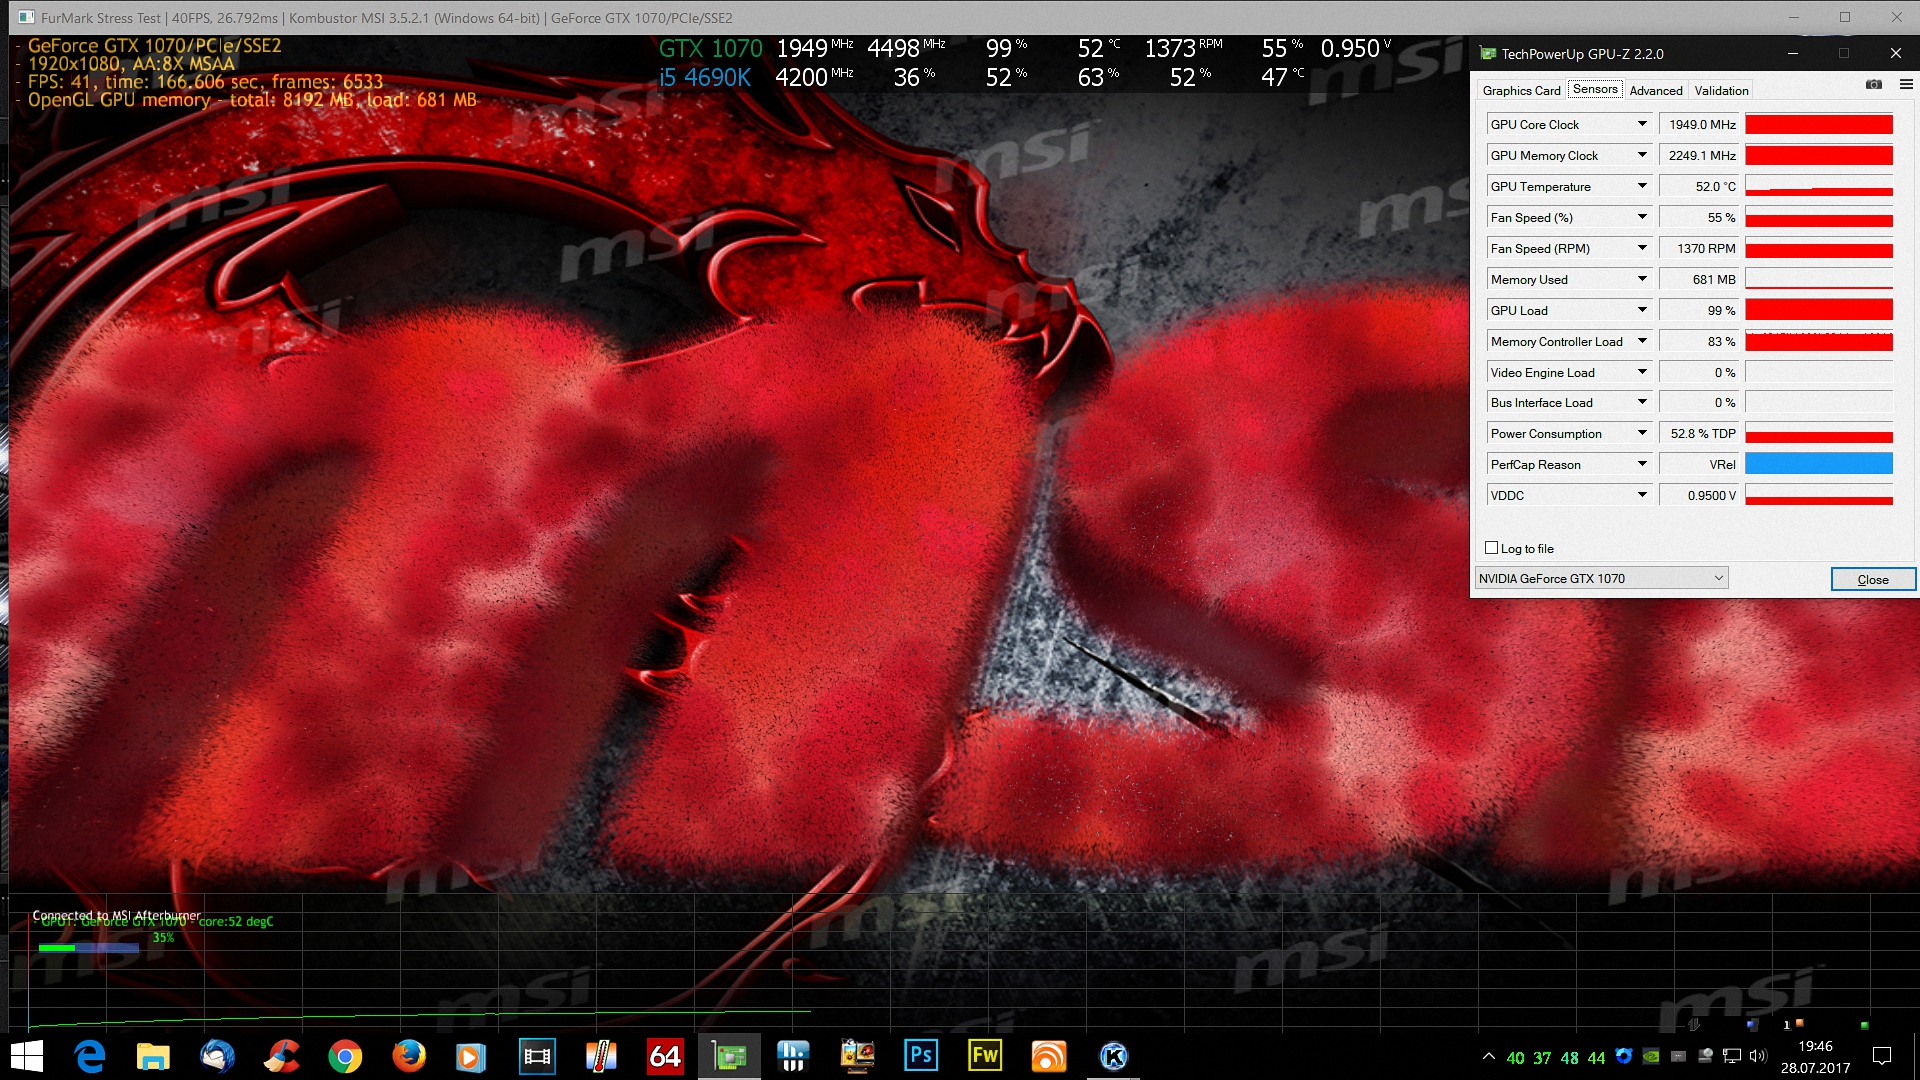This screenshot has width=1920, height=1080.
Task: Click NVIDIA icon in system tray
Action: coord(1651,1057)
